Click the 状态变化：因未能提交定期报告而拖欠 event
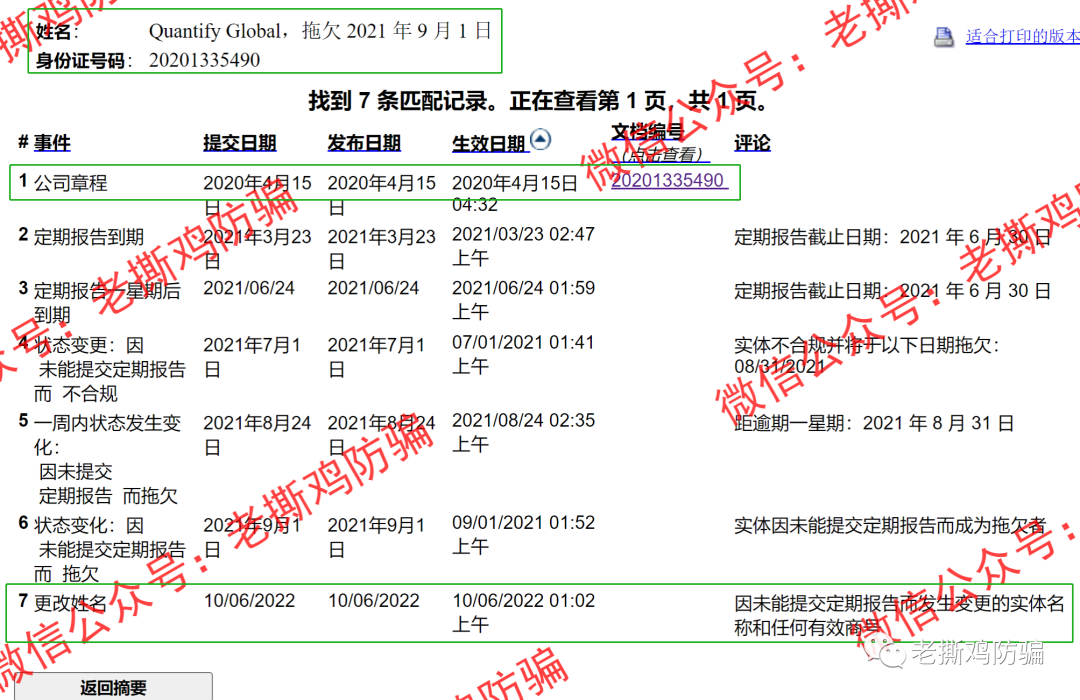This screenshot has width=1080, height=700. click(110, 549)
